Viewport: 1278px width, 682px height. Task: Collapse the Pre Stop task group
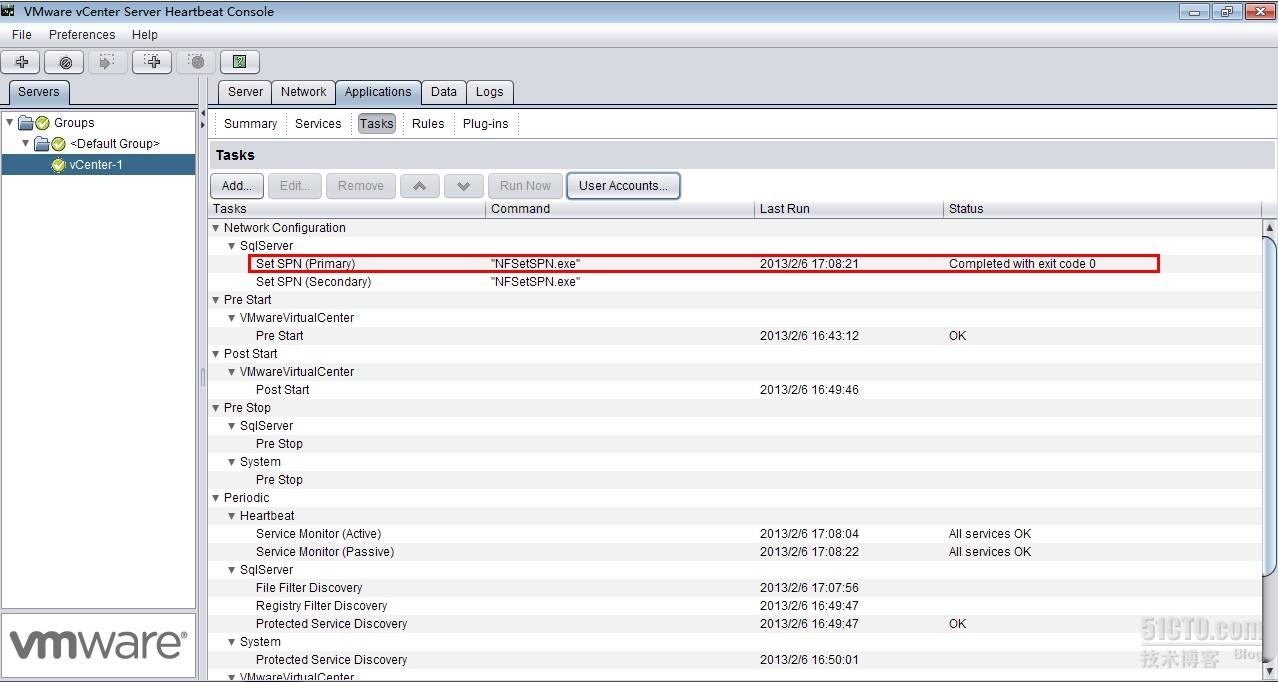click(x=215, y=408)
